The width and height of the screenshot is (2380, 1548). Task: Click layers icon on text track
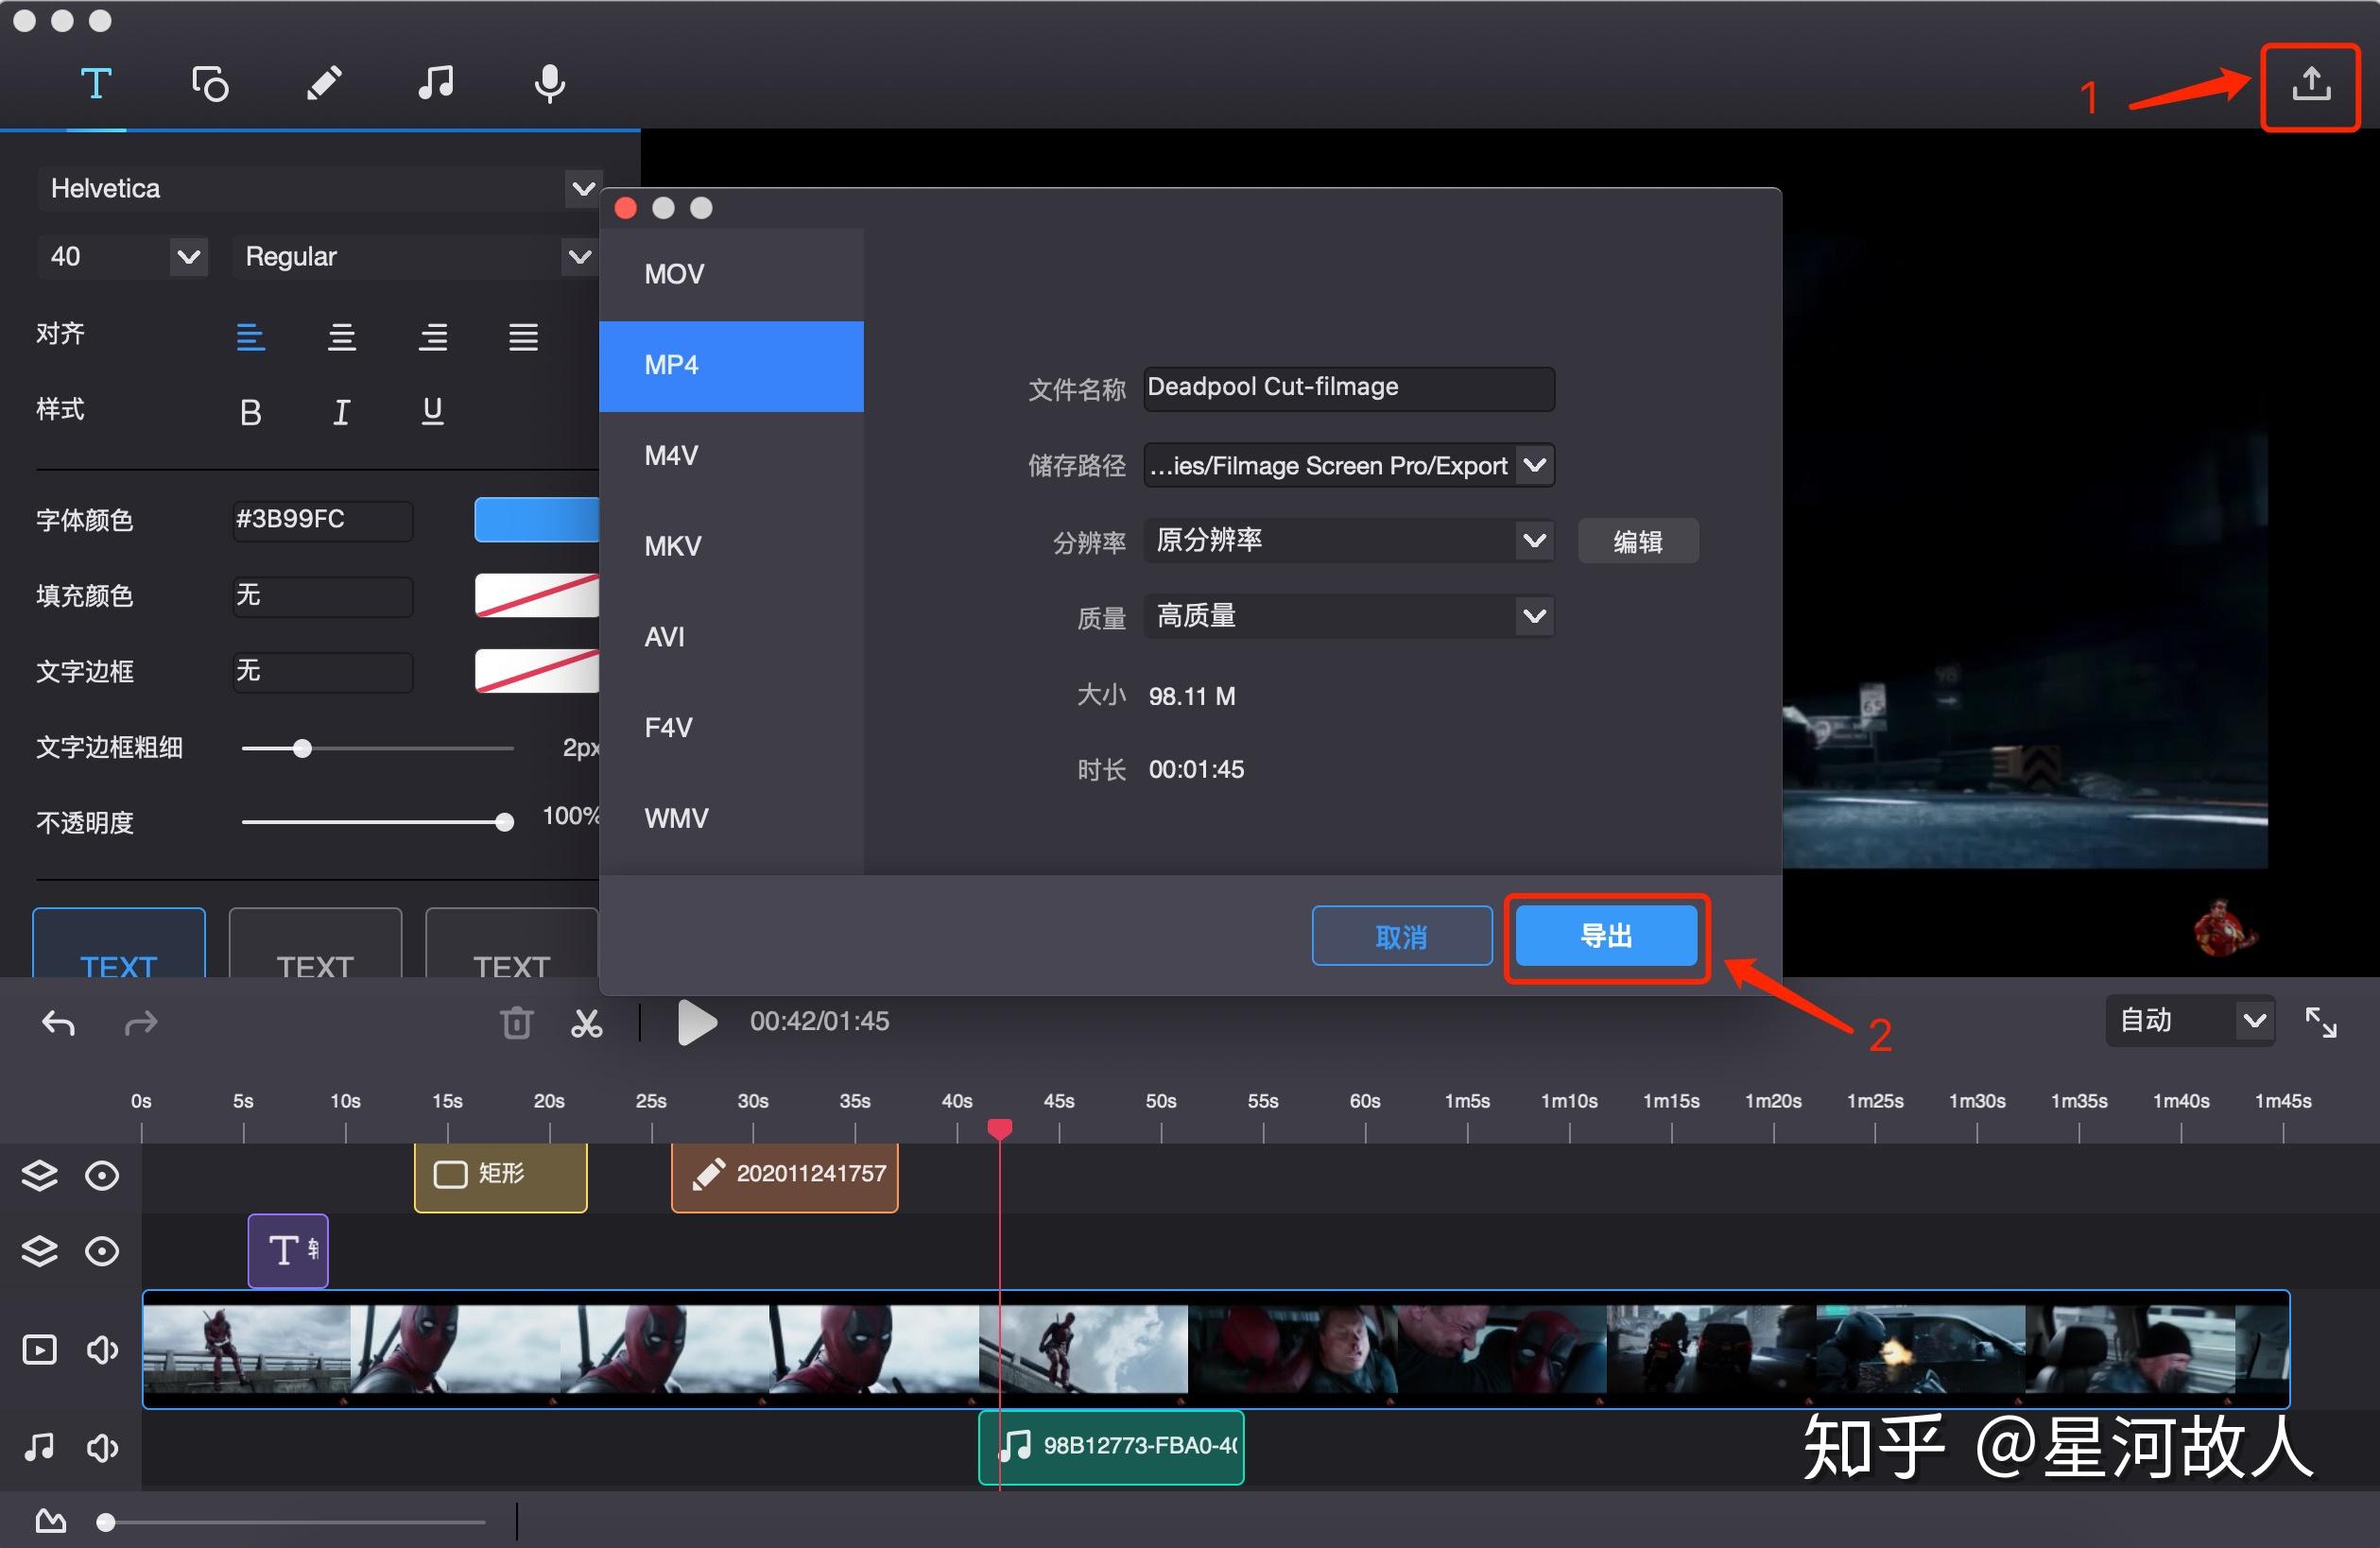40,1251
